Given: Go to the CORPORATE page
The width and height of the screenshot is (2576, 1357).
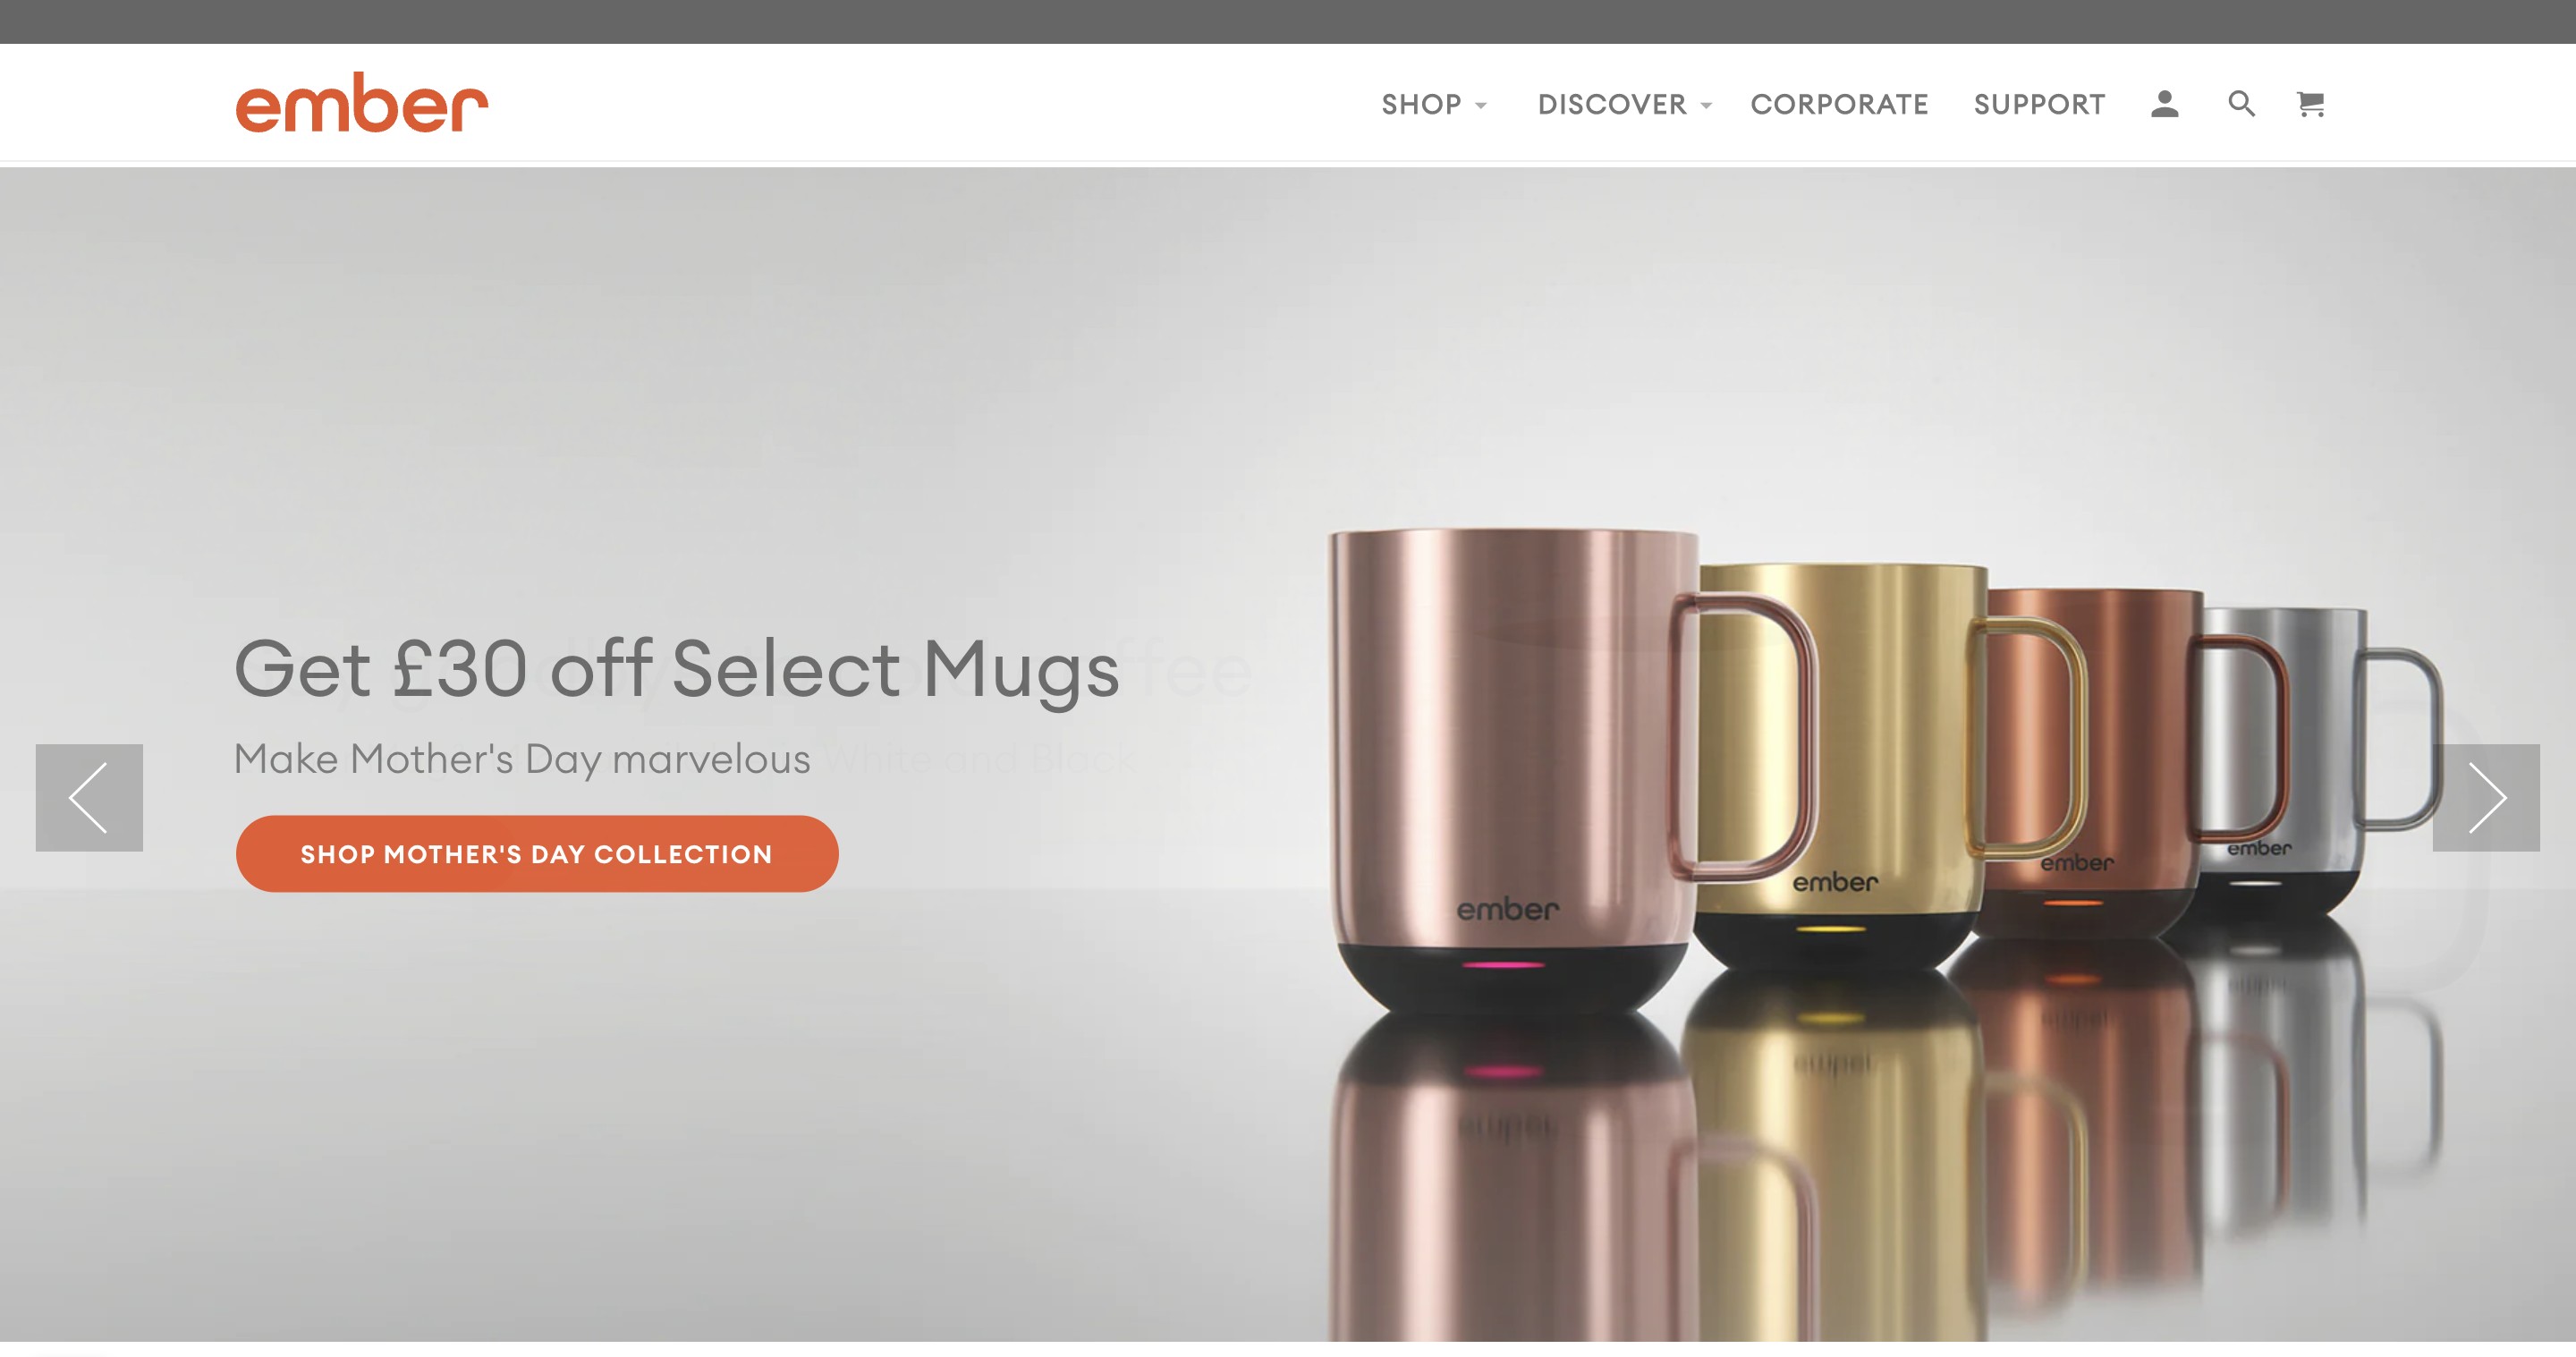Looking at the screenshot, I should pos(1839,104).
